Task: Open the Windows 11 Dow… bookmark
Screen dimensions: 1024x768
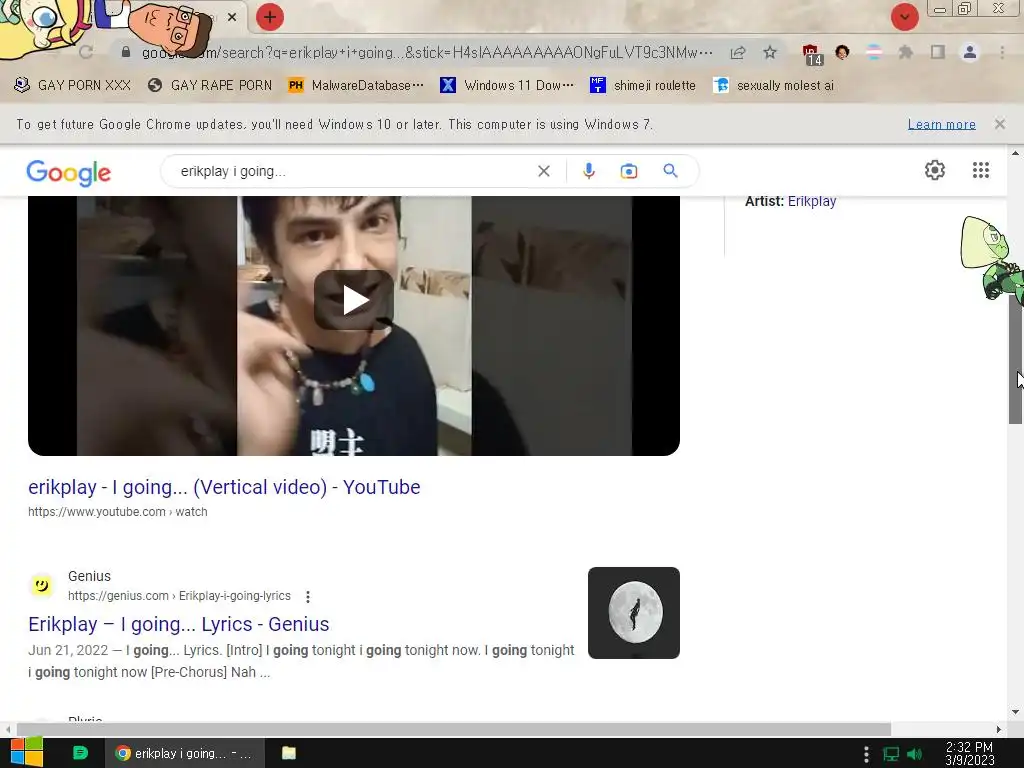Action: 507,86
